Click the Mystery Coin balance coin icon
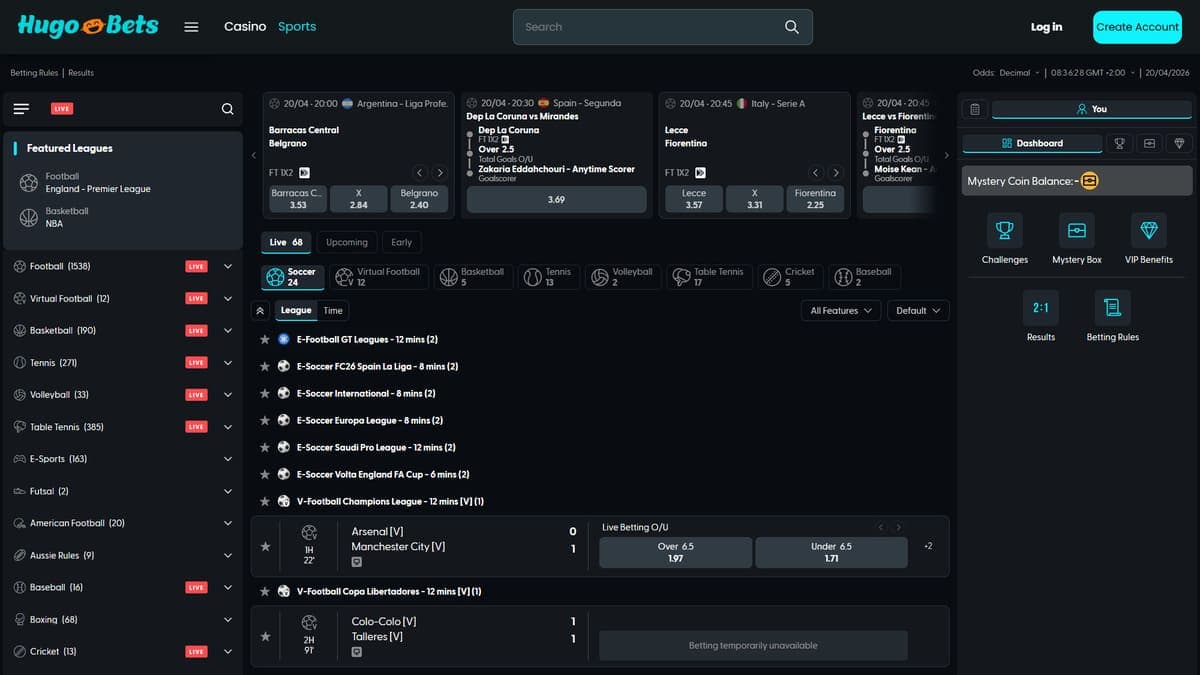This screenshot has width=1200, height=675. pos(1089,181)
